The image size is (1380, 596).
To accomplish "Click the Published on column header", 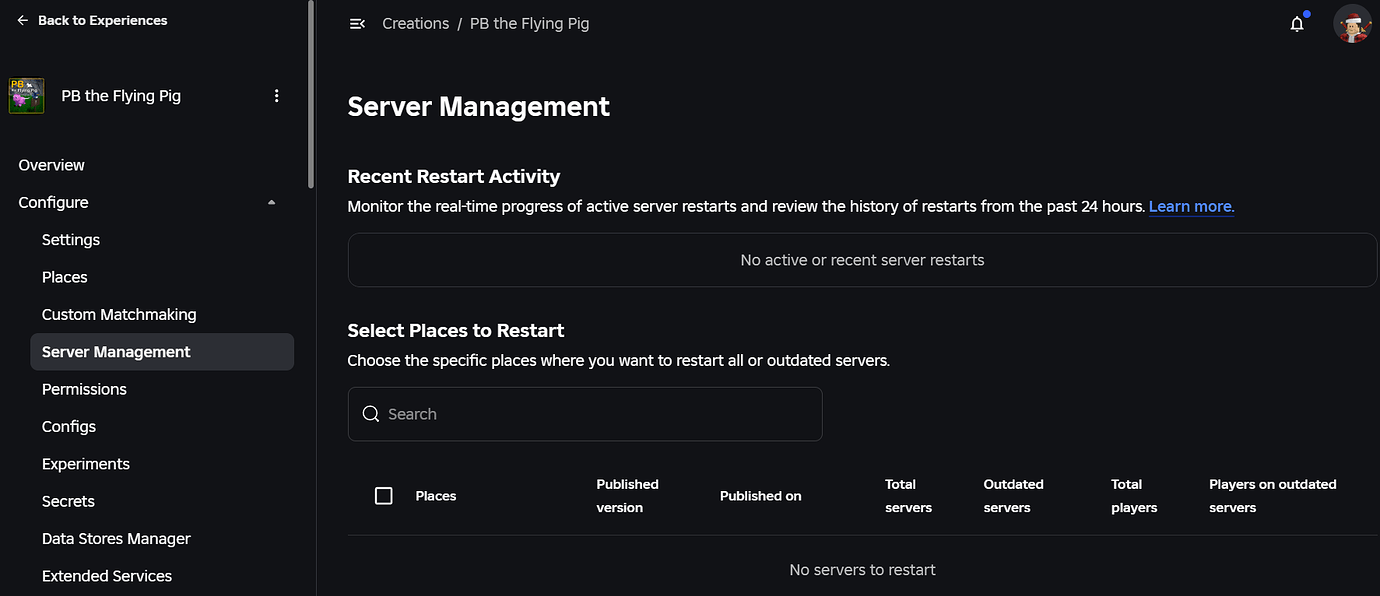I will [761, 496].
